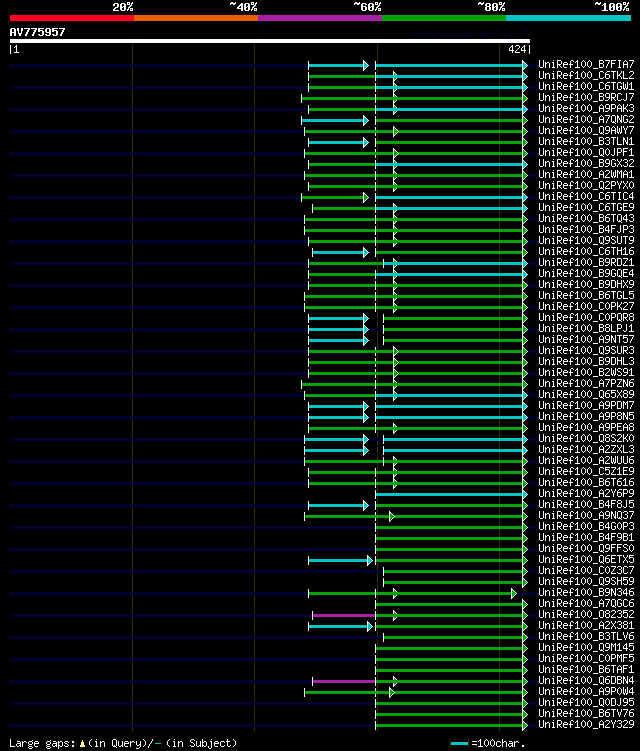Image resolution: width=640 pixels, height=751 pixels.
Task: Select UniRef100_B4FJP3 label
Action: 586,229
